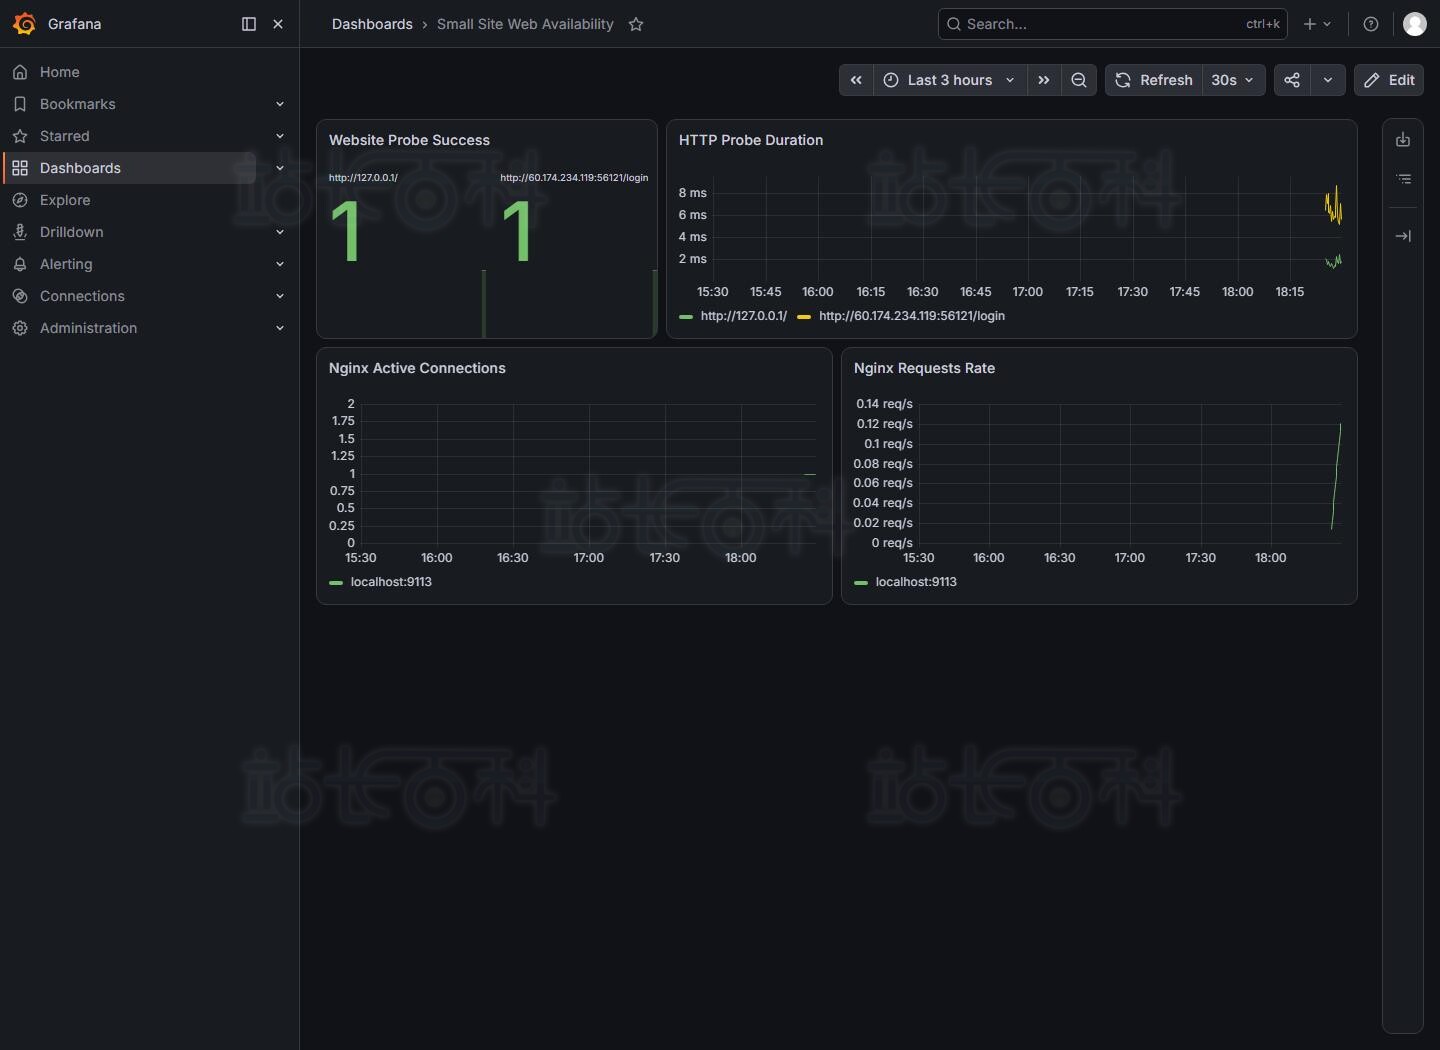Undock the sidebar menu
This screenshot has height=1050, width=1440.
(x=249, y=24)
